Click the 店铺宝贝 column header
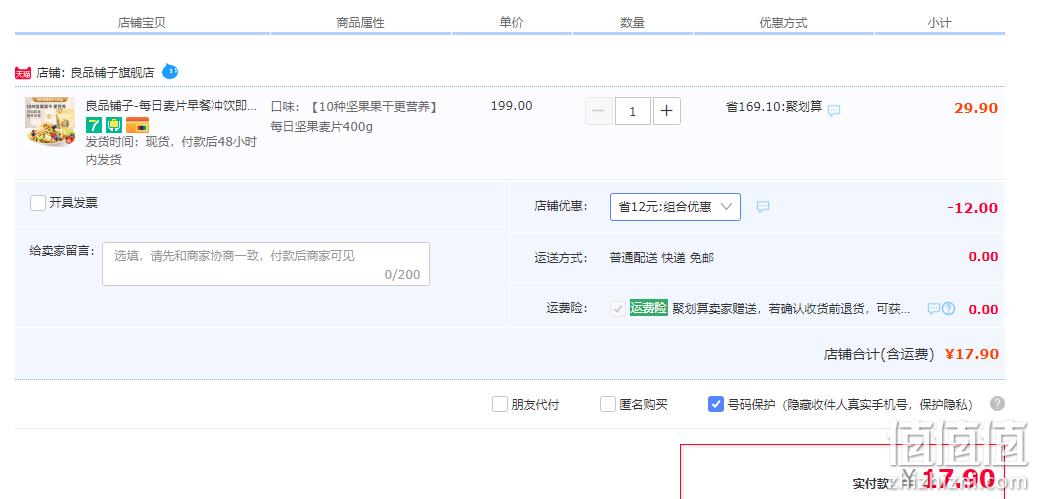The height and width of the screenshot is (499, 1037). coord(142,22)
